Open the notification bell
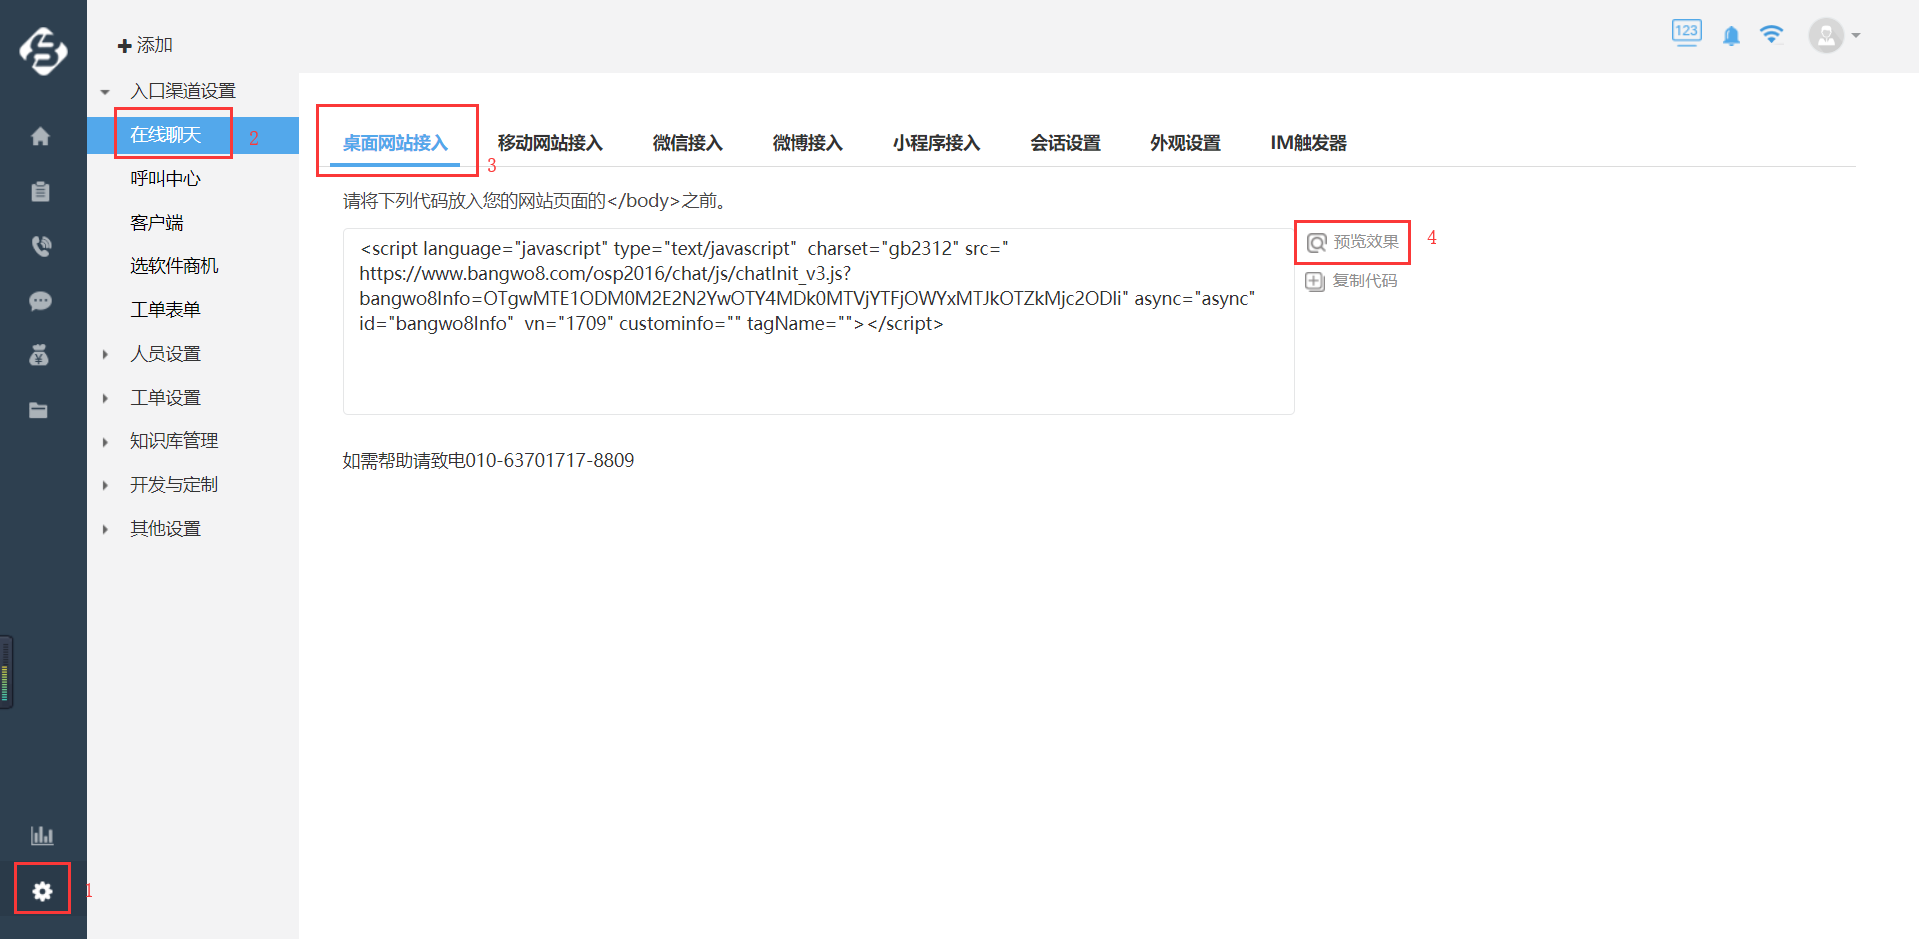 coord(1731,36)
